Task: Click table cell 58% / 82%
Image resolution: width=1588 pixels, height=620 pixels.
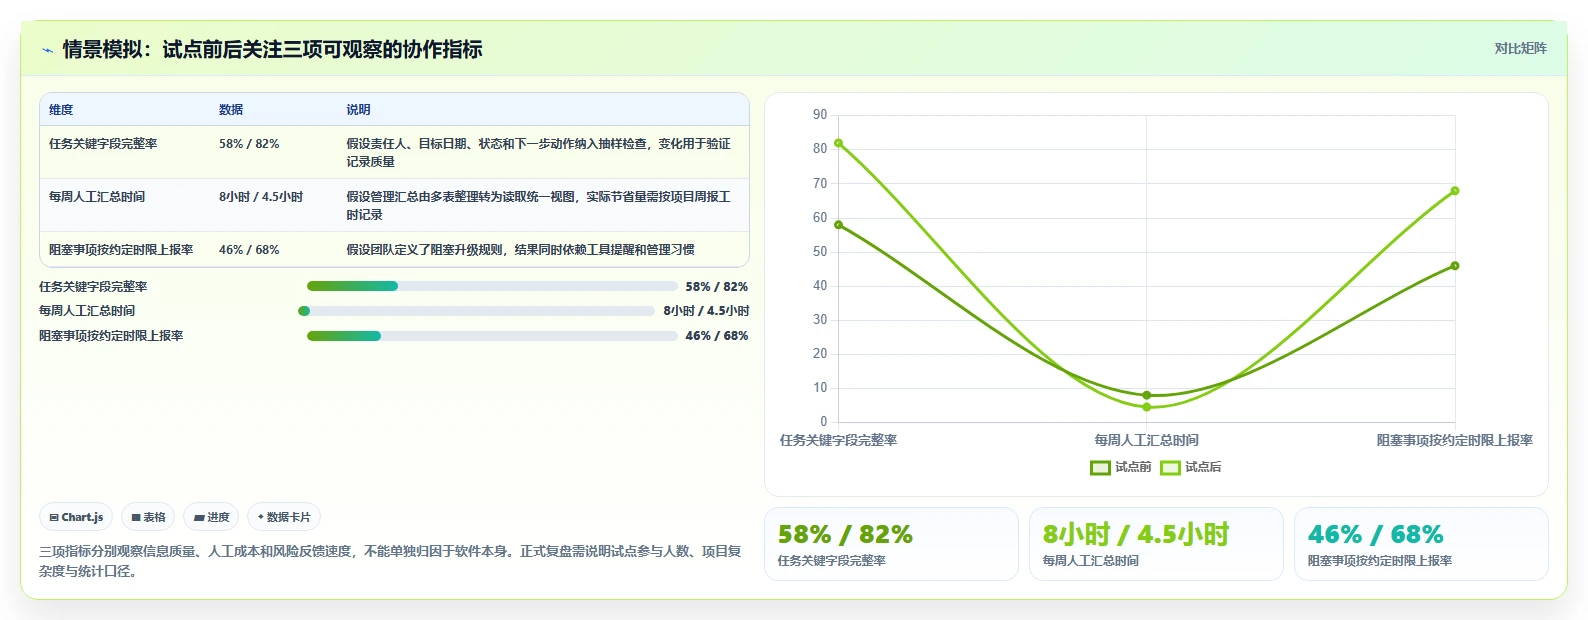Action: point(249,144)
